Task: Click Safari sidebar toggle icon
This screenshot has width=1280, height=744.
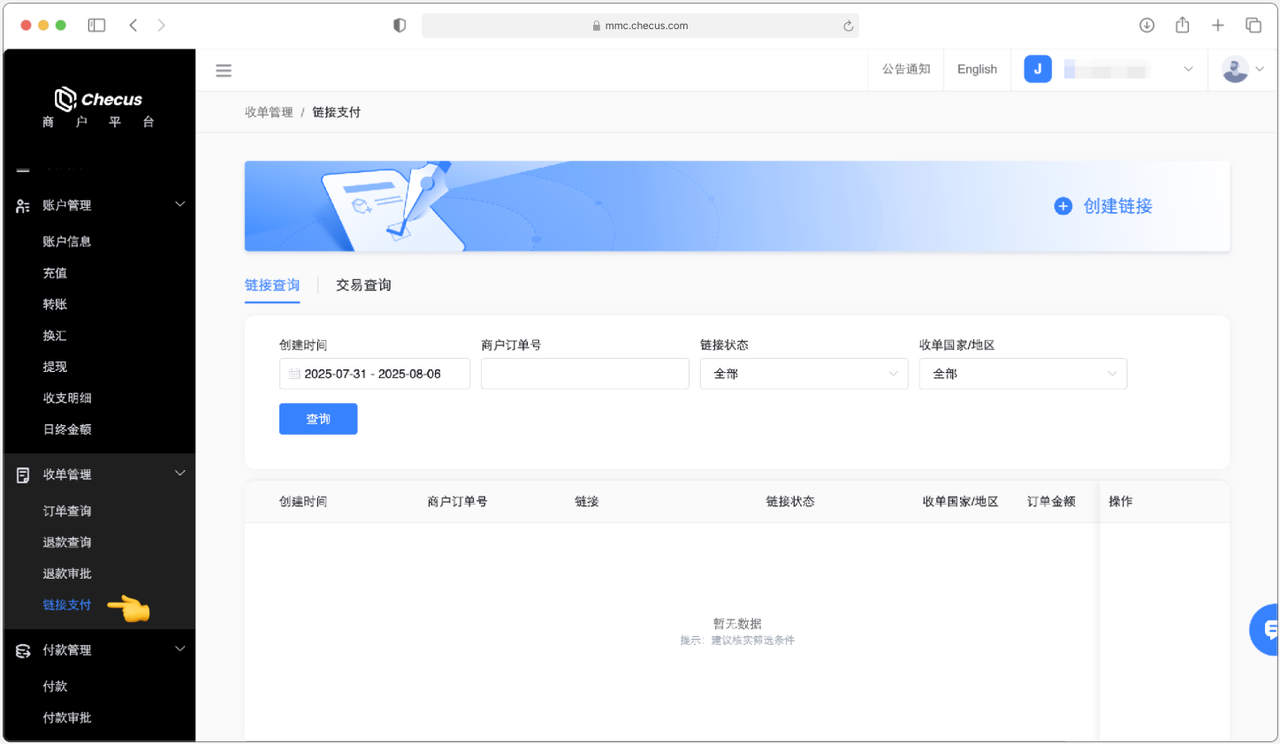Action: pos(97,25)
